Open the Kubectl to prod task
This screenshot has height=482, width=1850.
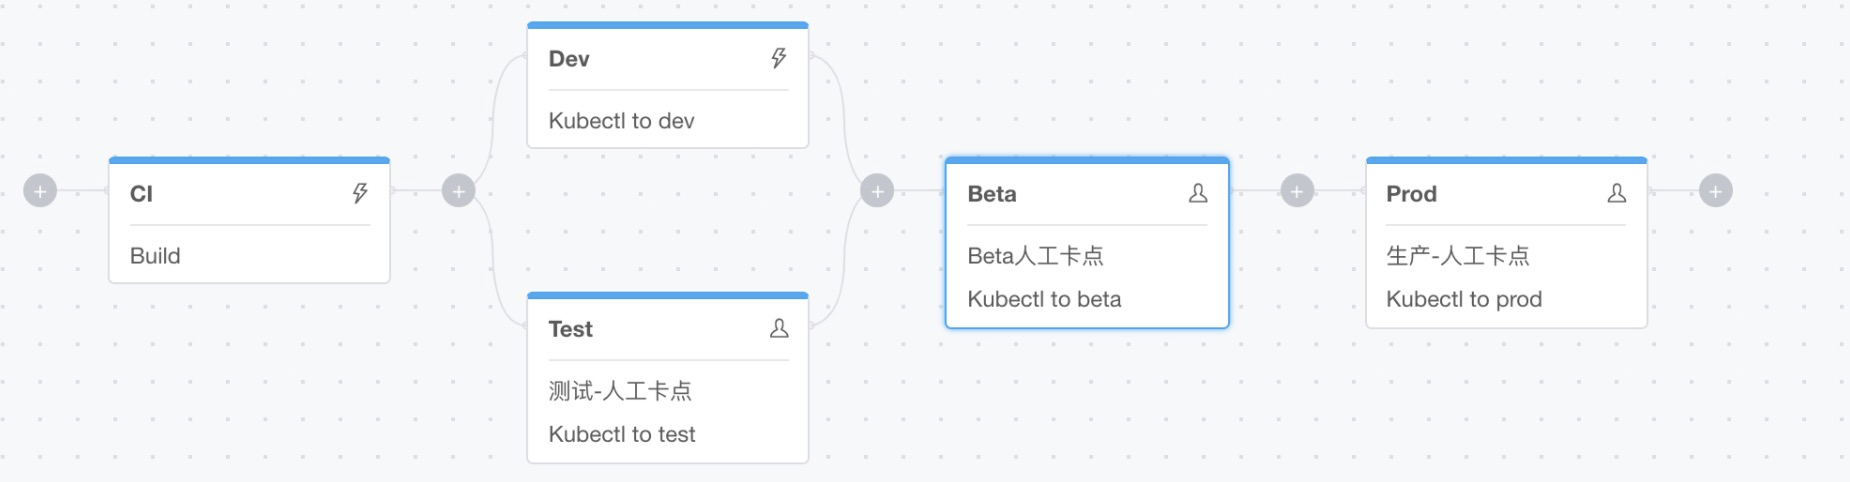[1464, 299]
